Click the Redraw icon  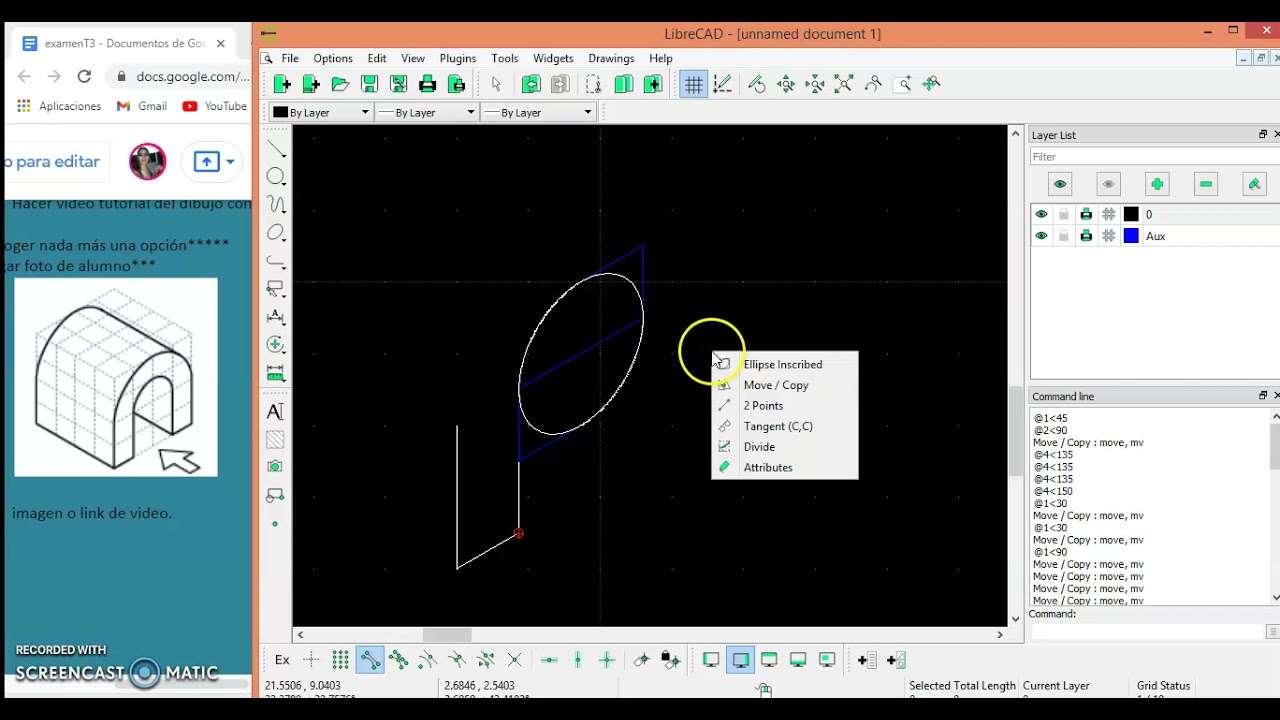pyautogui.click(x=757, y=85)
